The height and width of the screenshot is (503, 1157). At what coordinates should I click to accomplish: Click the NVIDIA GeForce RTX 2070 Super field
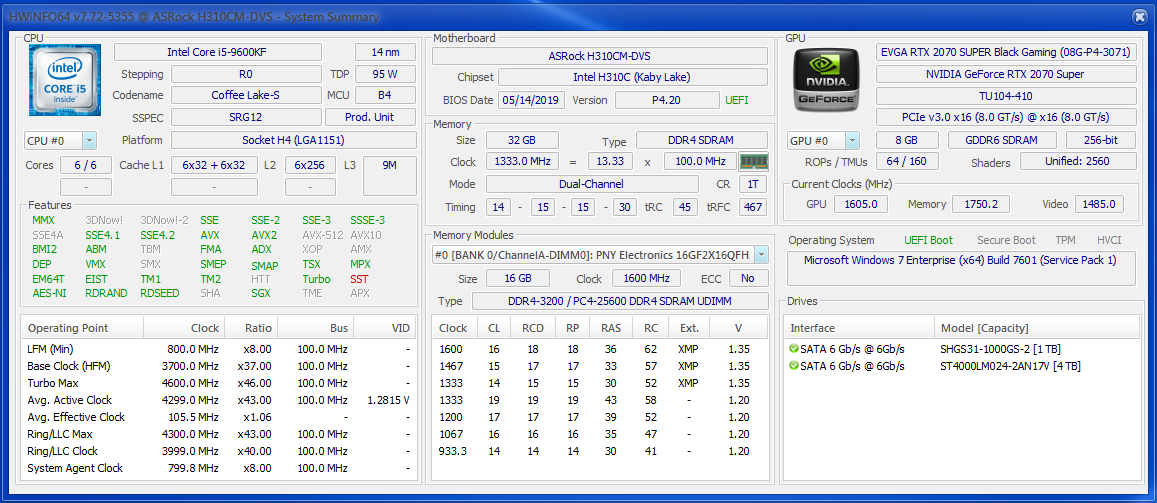pos(1006,74)
